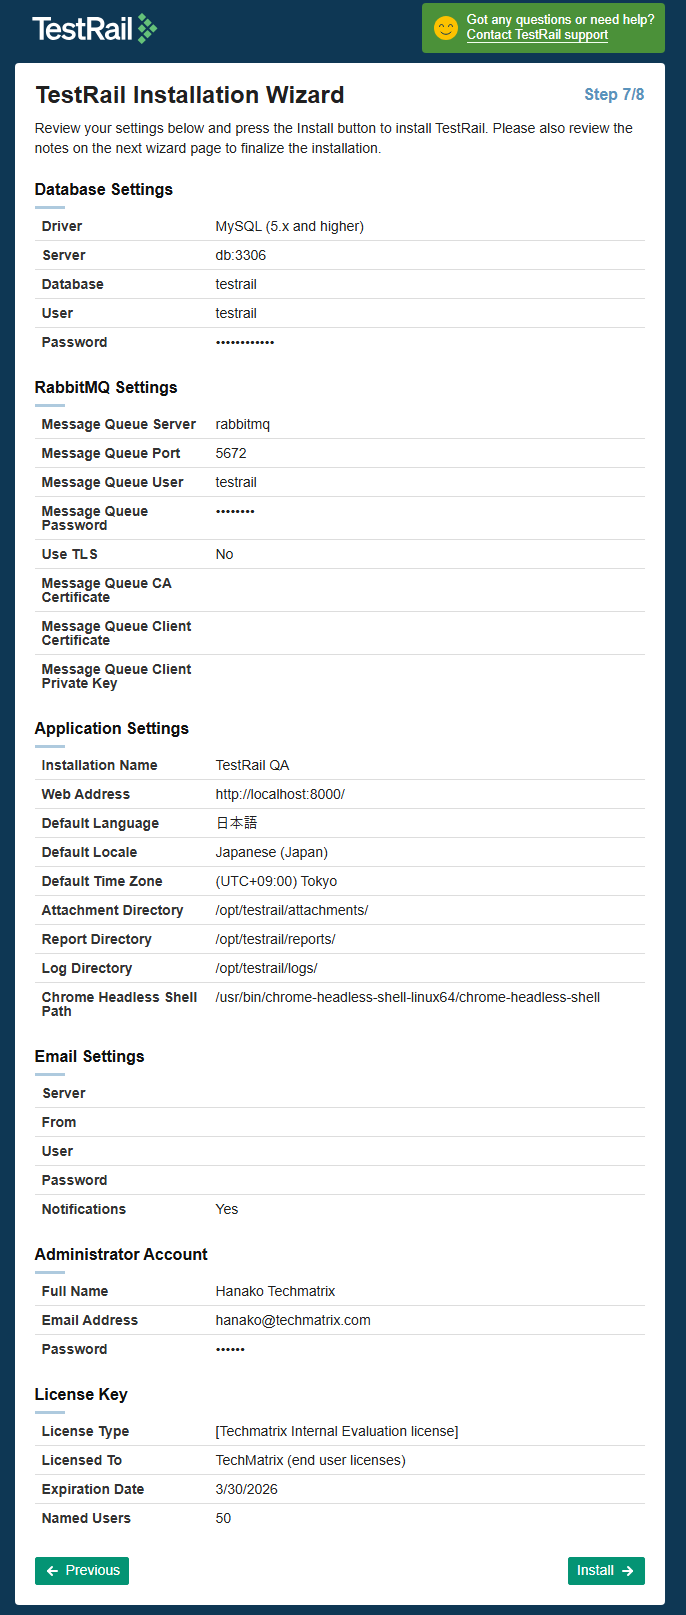Click the Web Address value http://localhost:8000/

coord(280,795)
